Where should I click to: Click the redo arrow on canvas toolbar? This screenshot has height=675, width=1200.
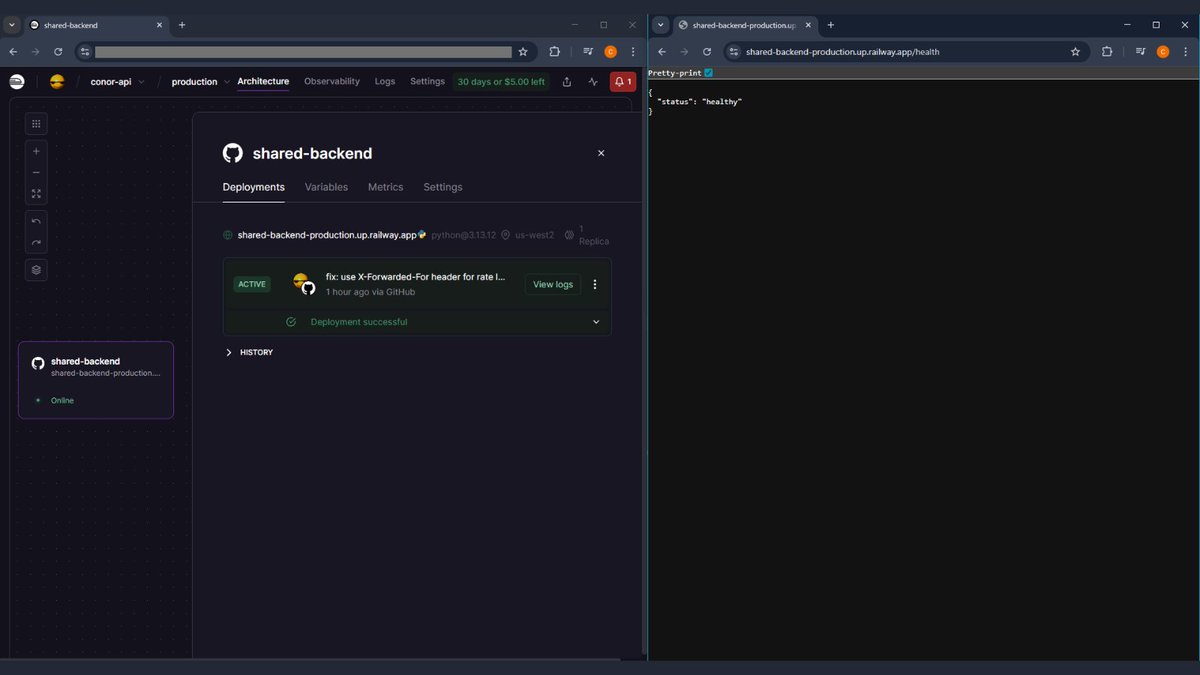36,242
